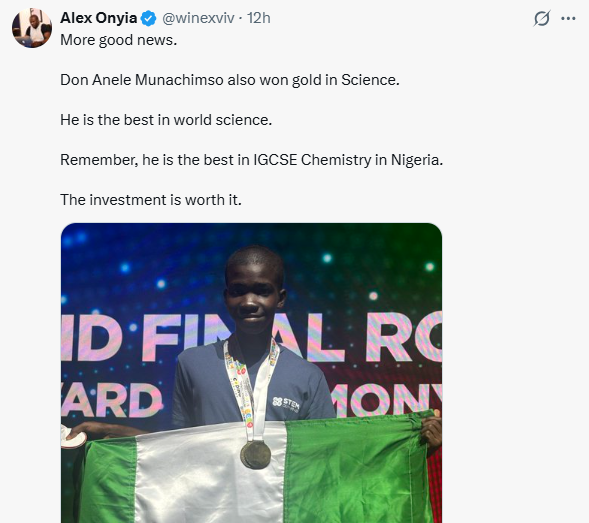This screenshot has width=589, height=523.
Task: Click the blue verified checkmark badge
Action: tap(148, 18)
